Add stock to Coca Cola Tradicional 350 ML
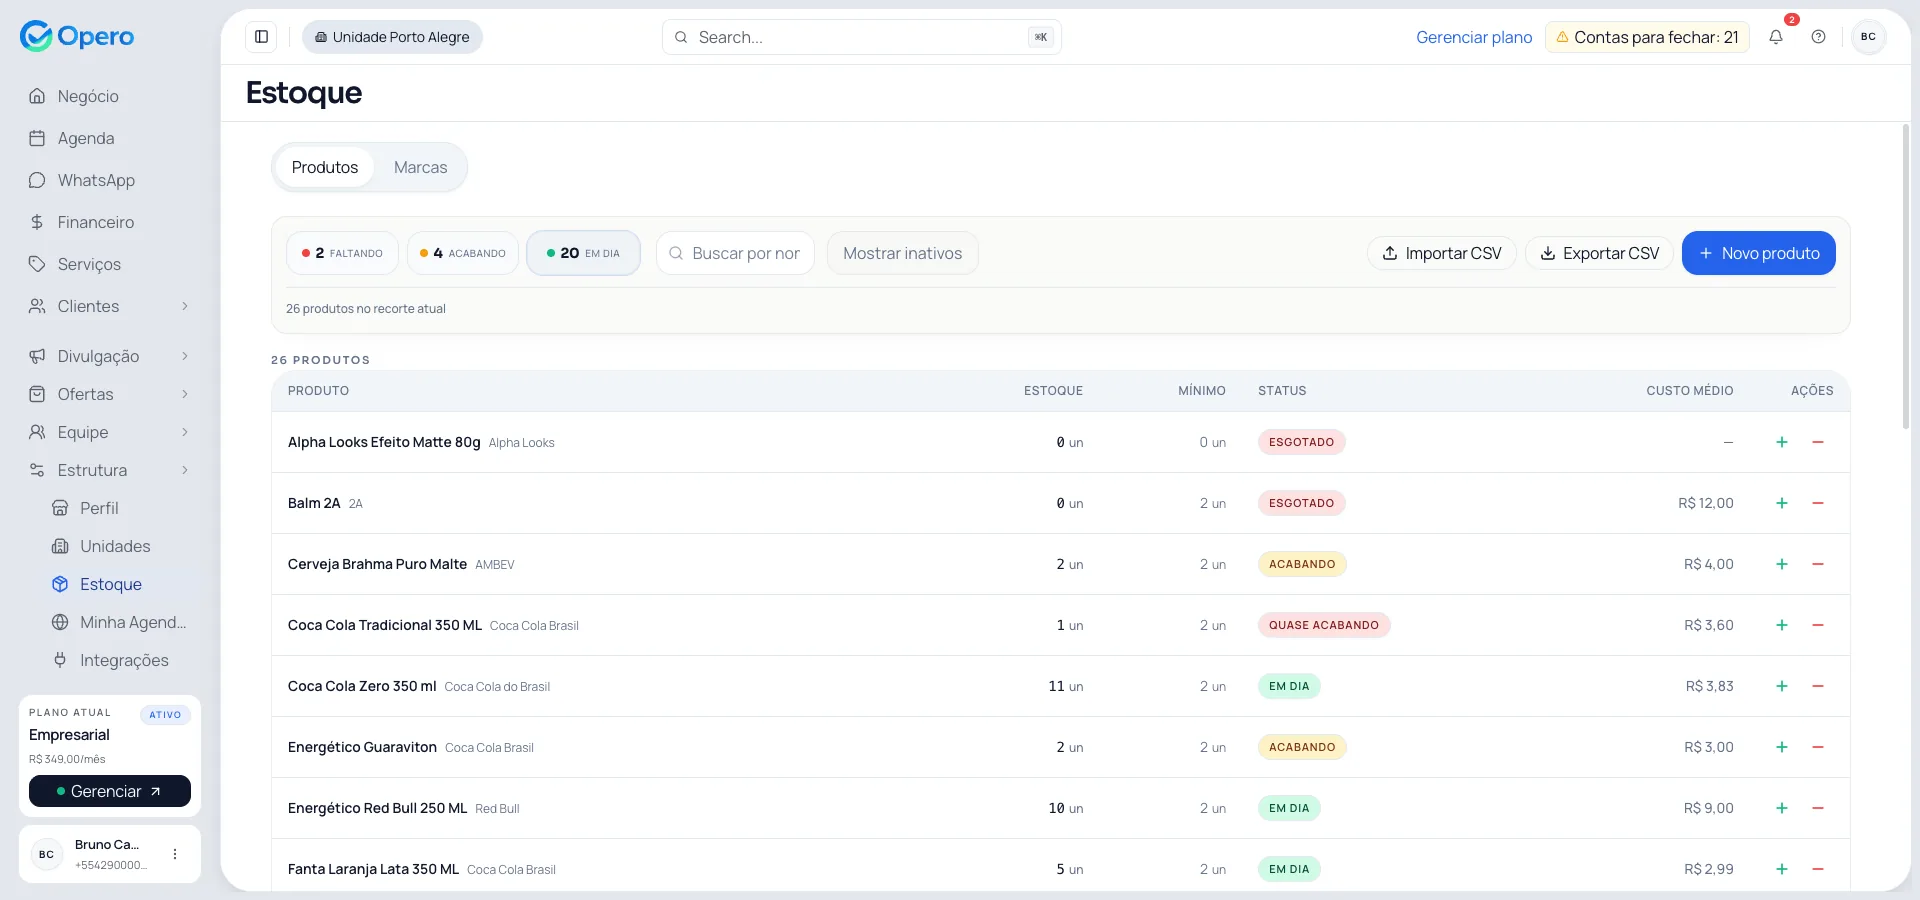The width and height of the screenshot is (1920, 900). [x=1782, y=625]
